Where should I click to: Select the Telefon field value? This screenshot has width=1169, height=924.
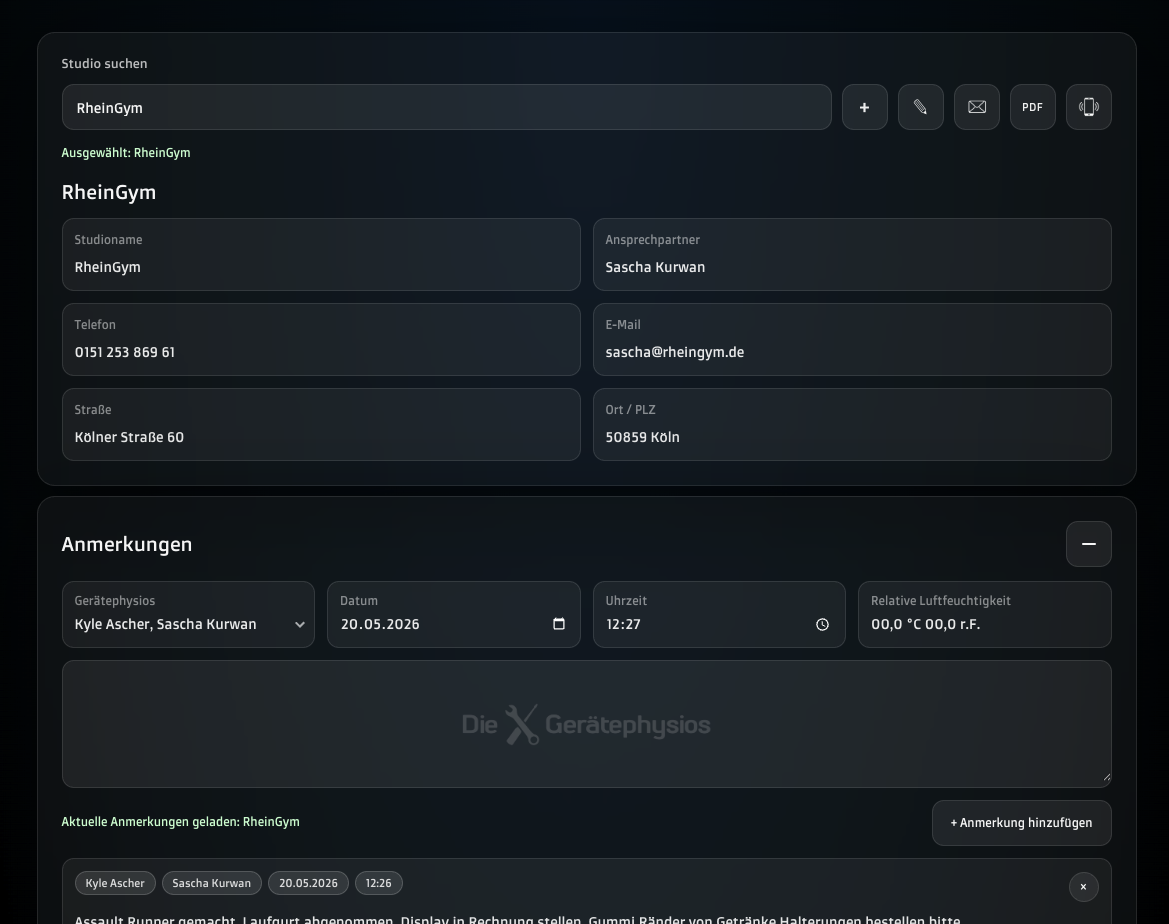point(125,352)
